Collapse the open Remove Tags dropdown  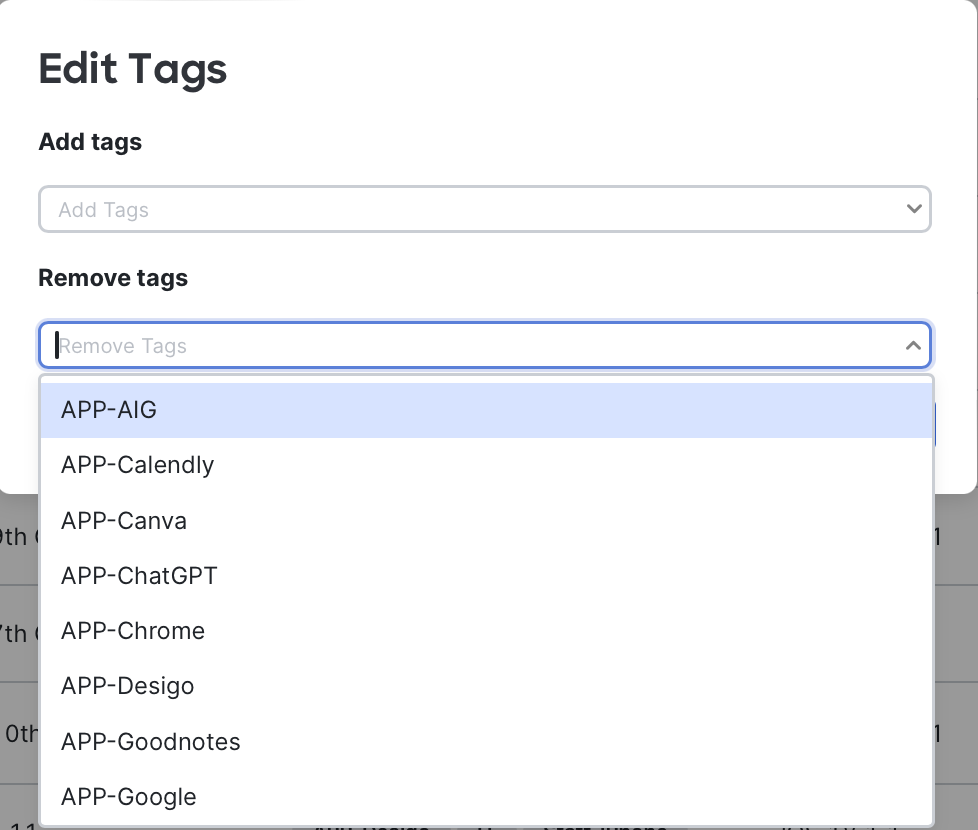(x=913, y=345)
